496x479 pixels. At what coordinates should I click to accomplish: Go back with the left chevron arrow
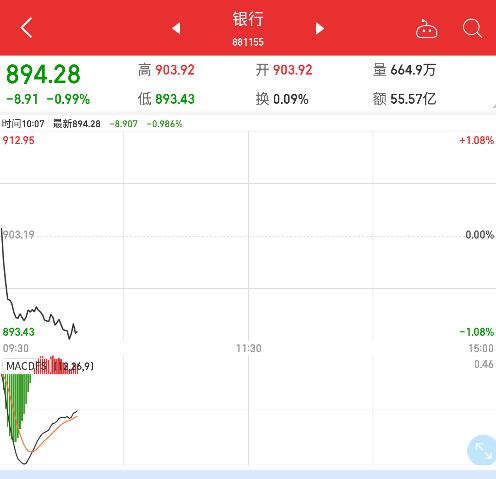[x=26, y=28]
